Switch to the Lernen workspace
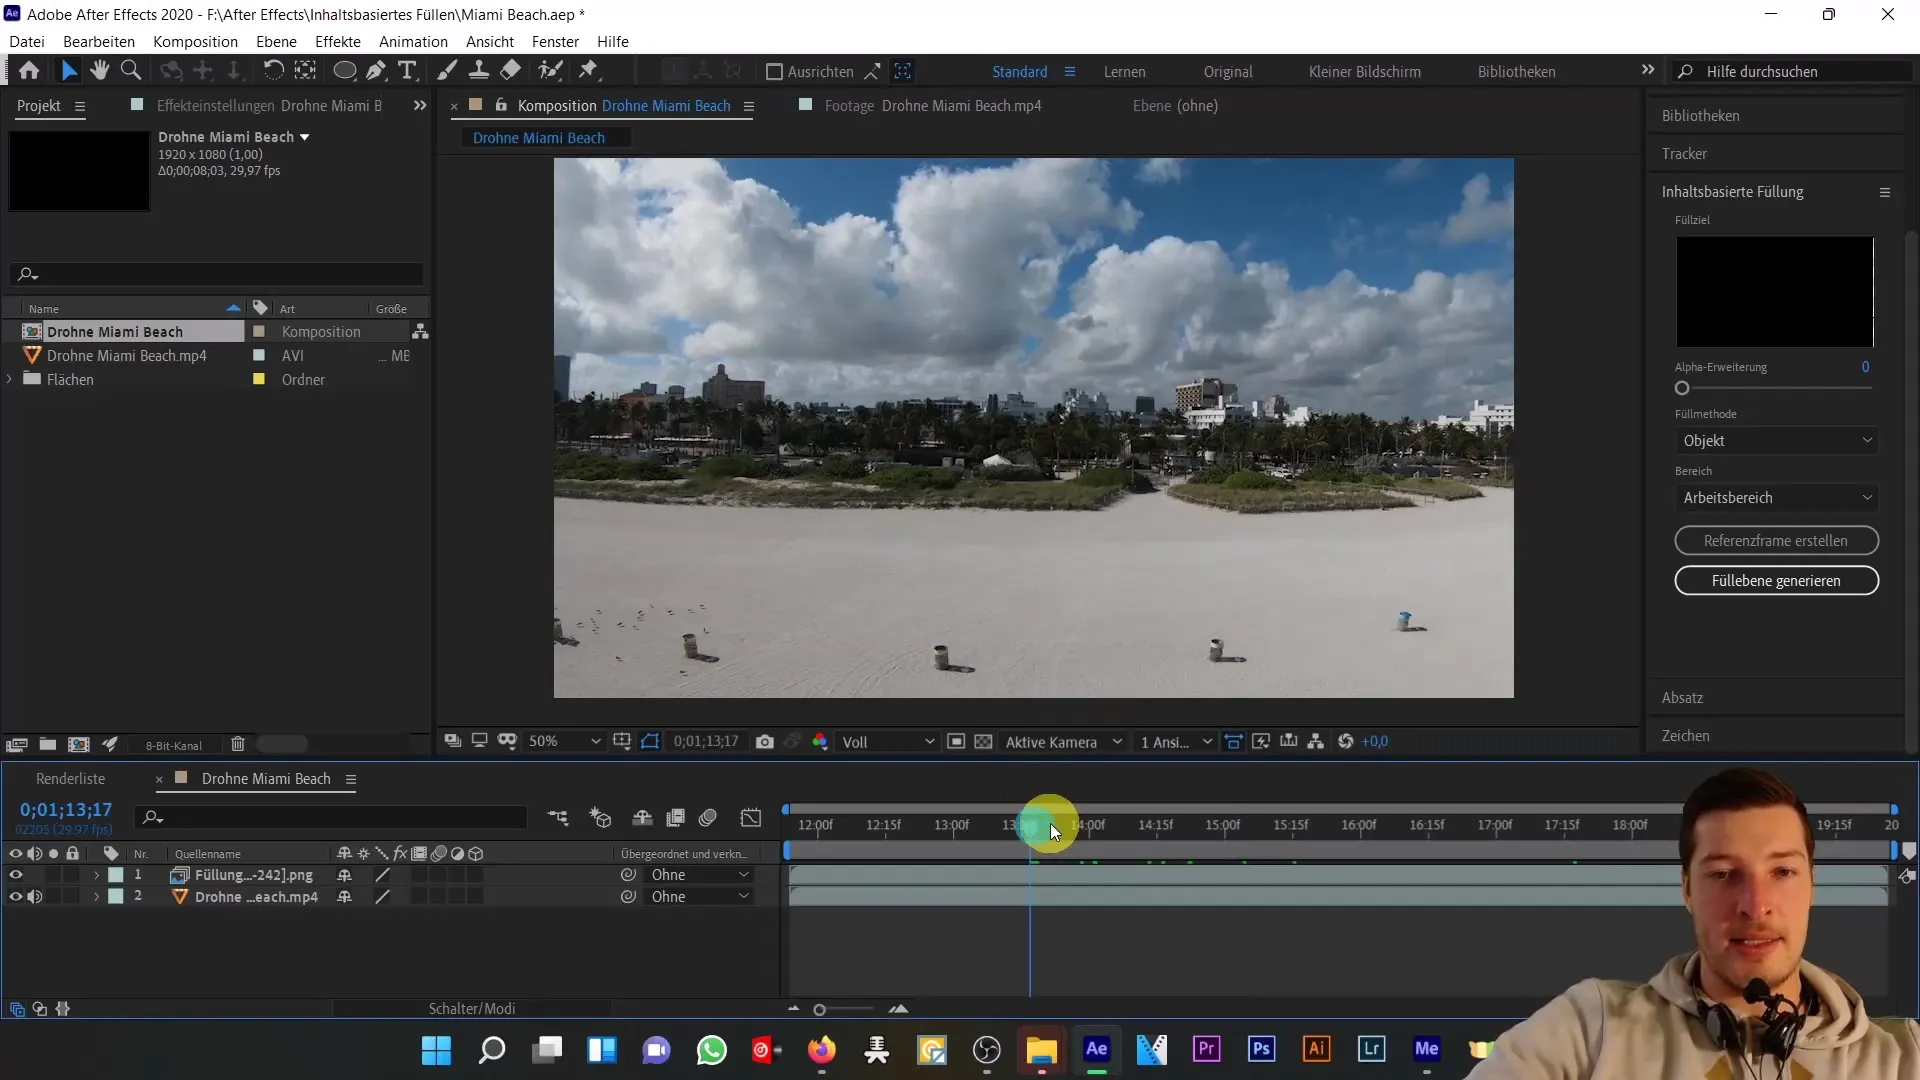Screen dimensions: 1920x1080 click(1124, 72)
